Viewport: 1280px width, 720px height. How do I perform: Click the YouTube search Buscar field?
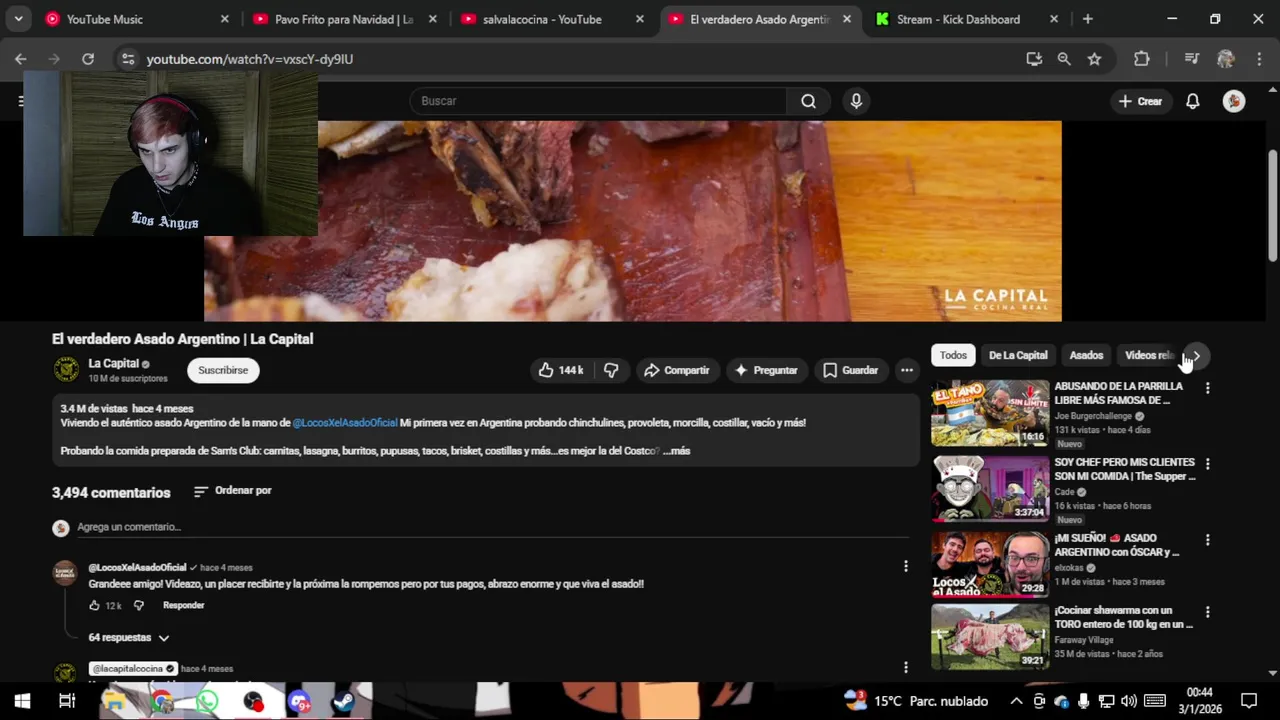point(598,101)
